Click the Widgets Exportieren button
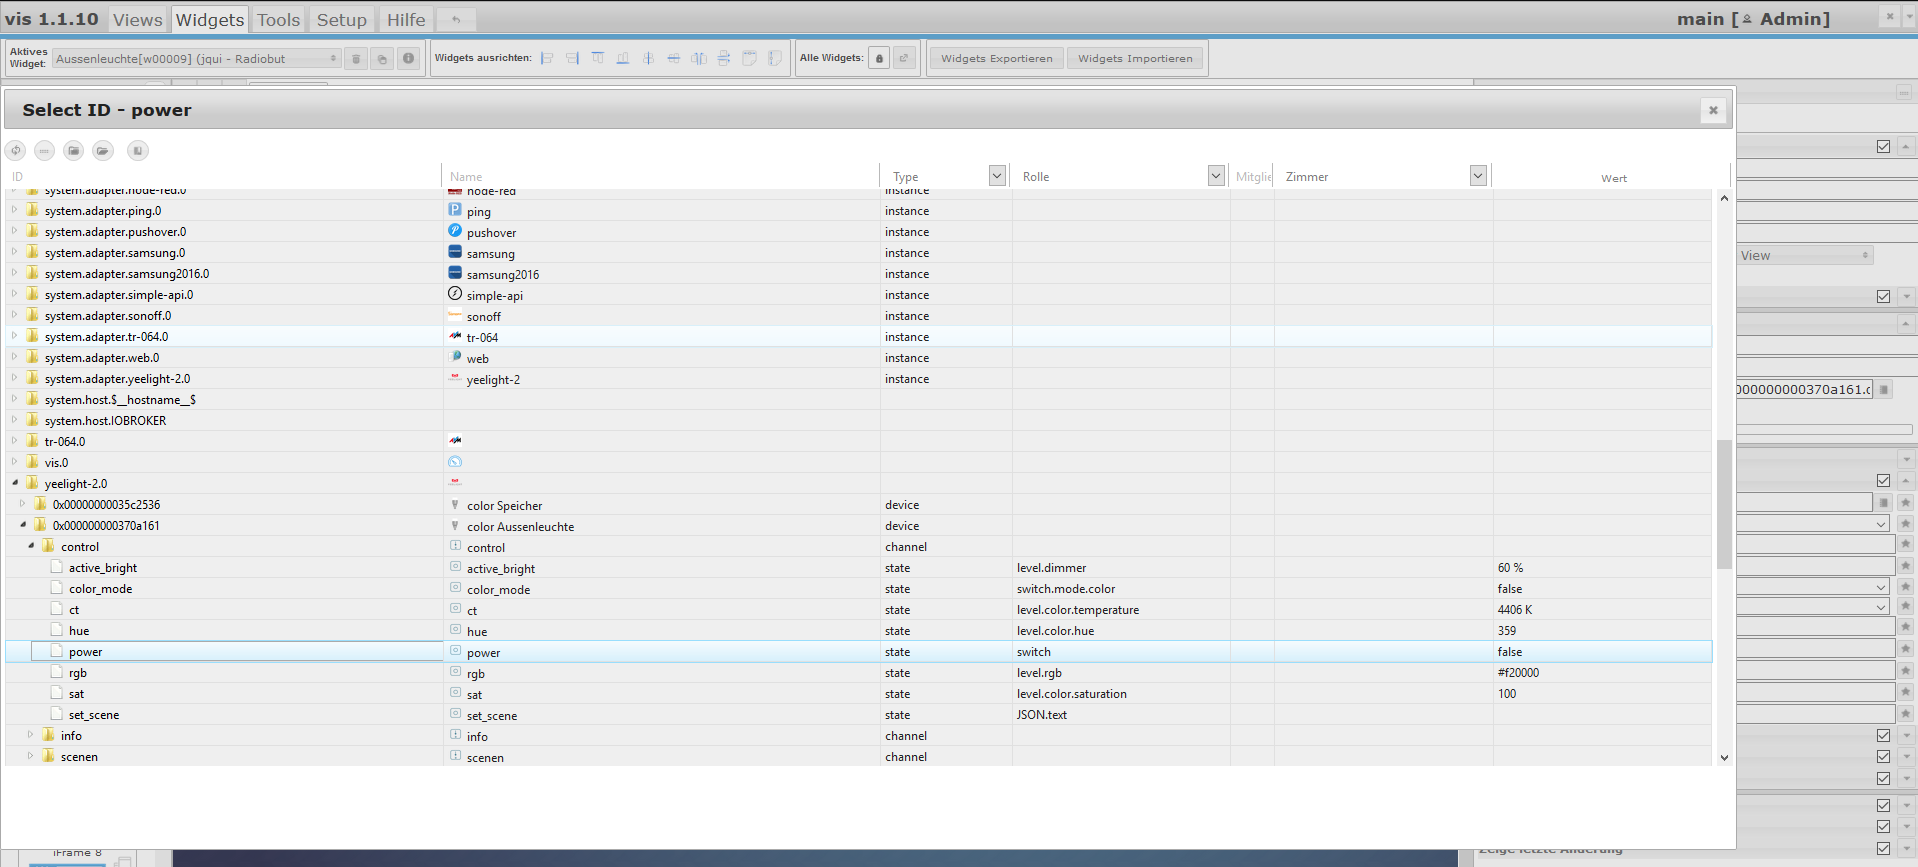 pos(997,59)
